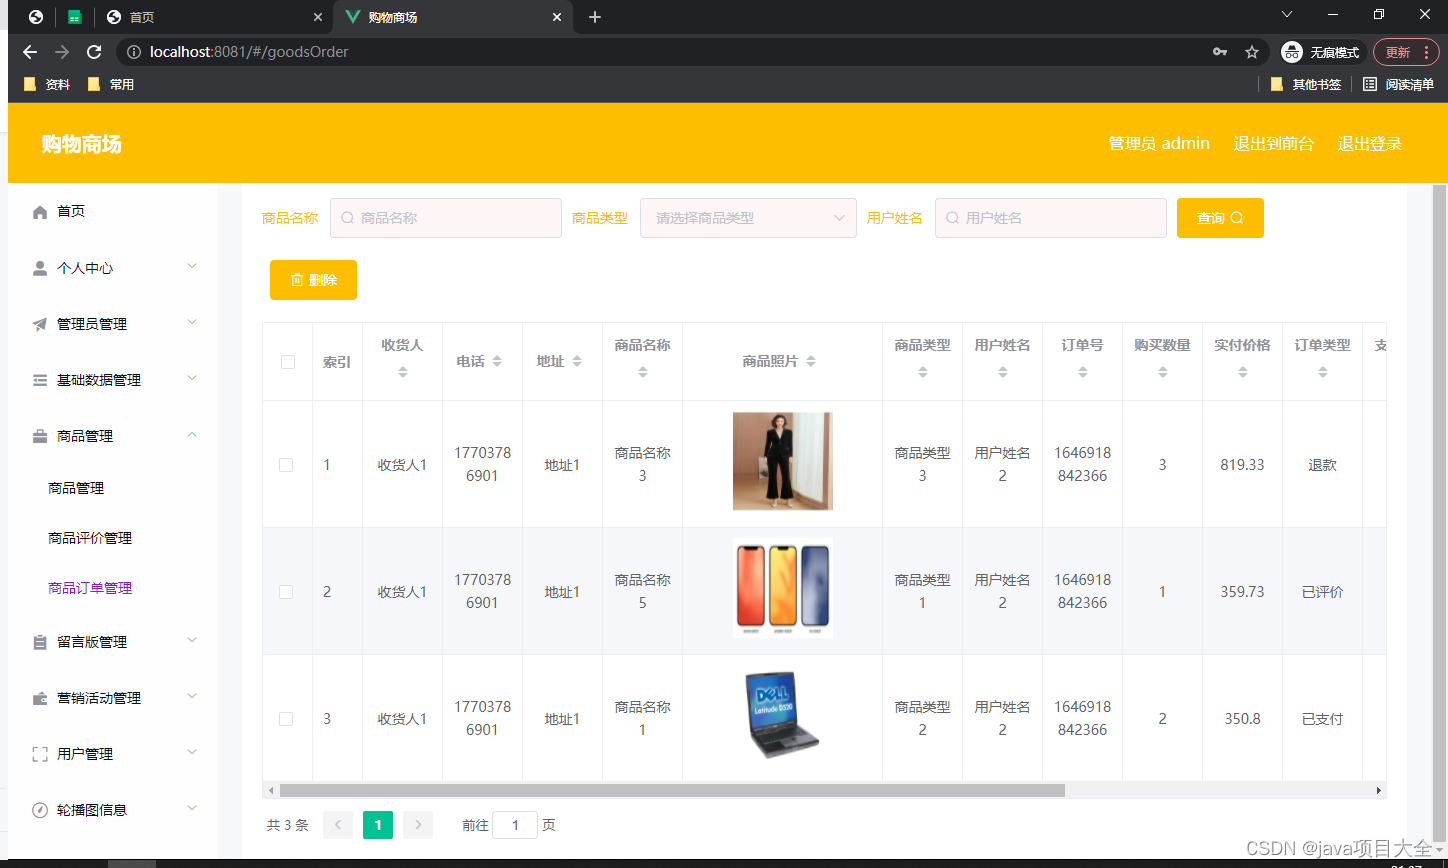
Task: Select the 商品订单管理 submenu item
Action: click(90, 588)
